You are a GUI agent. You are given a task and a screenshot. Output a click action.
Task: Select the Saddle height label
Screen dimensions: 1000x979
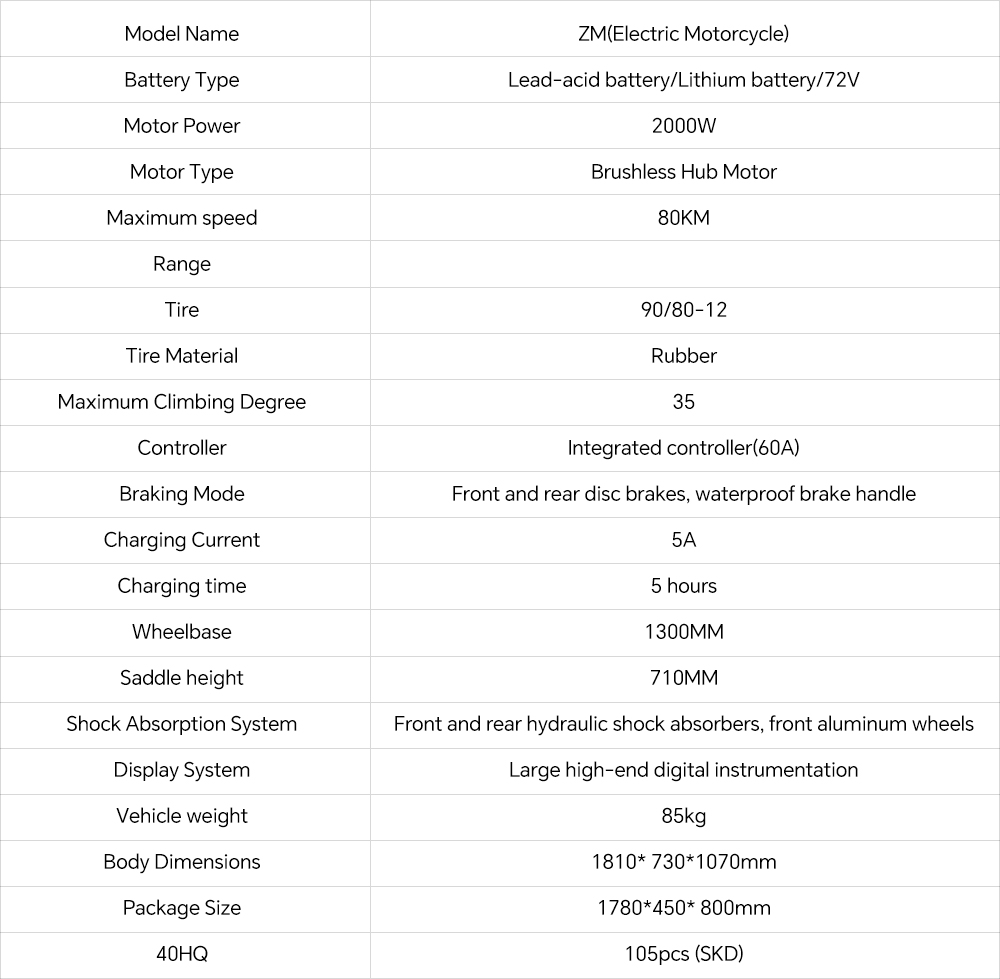182,678
